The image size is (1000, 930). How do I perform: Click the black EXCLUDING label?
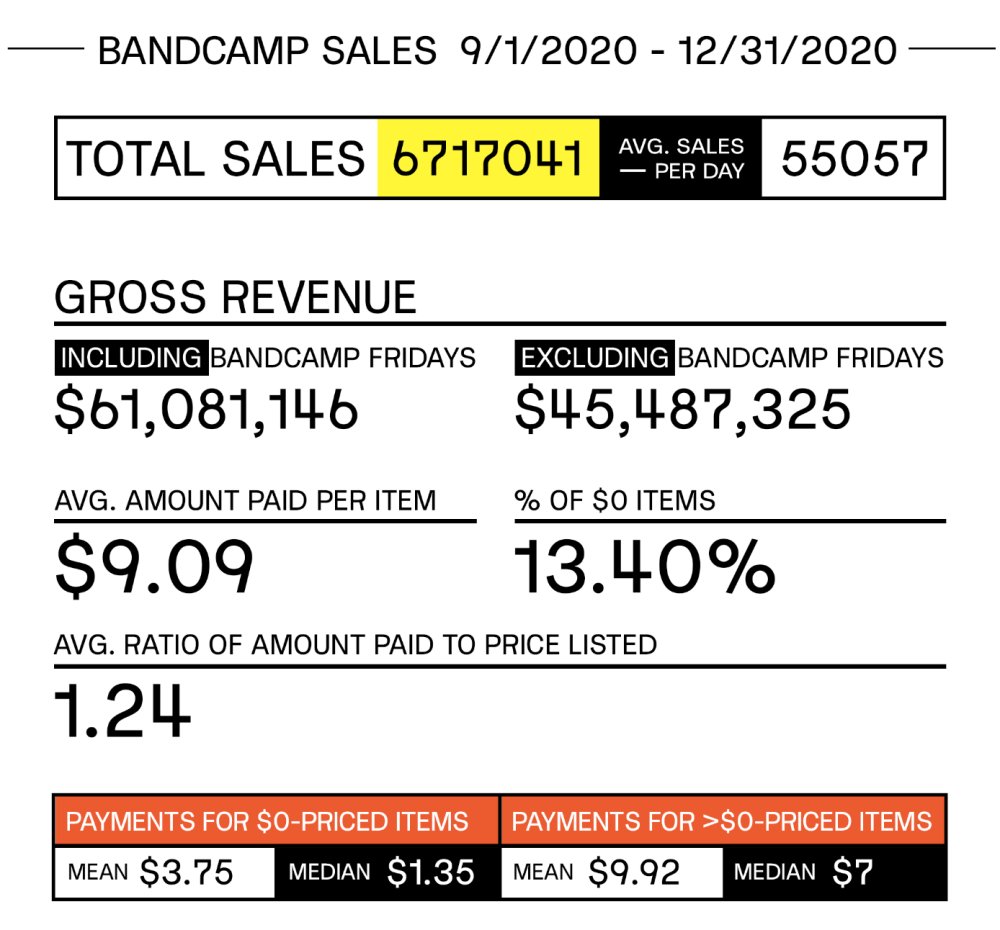click(x=595, y=357)
